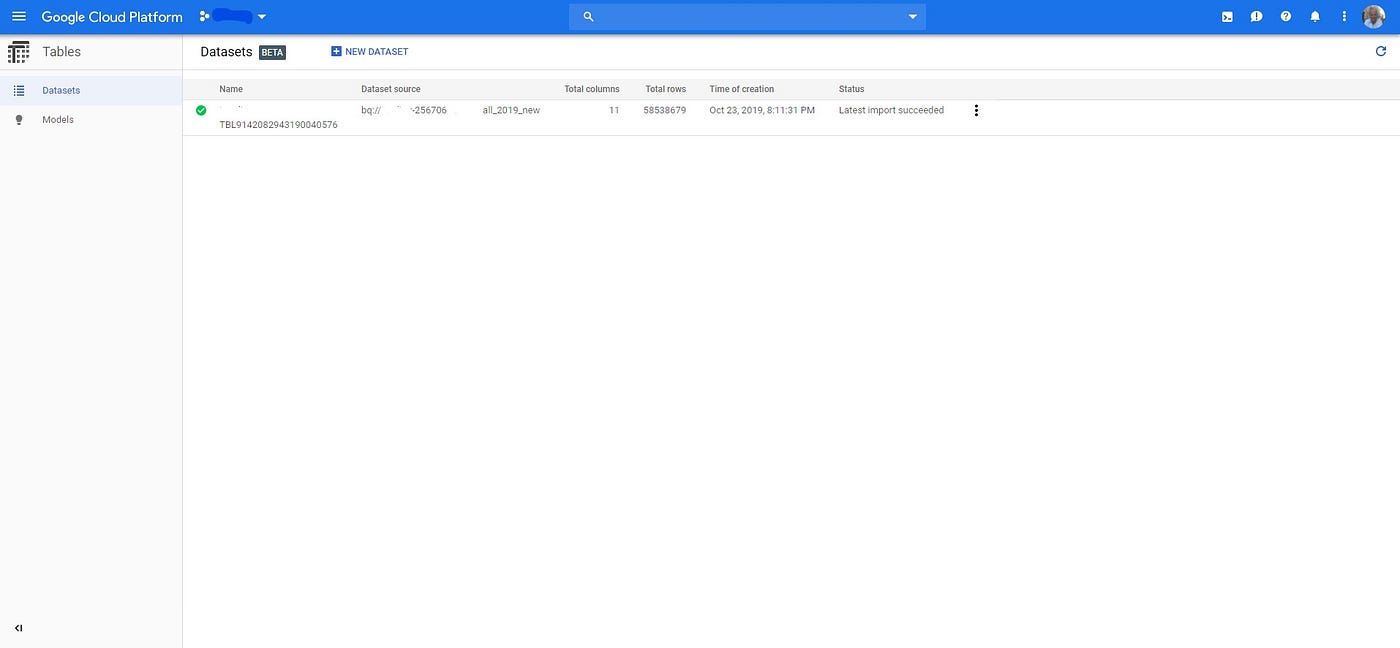Open dataset TBL9142082943190040576

[278, 124]
